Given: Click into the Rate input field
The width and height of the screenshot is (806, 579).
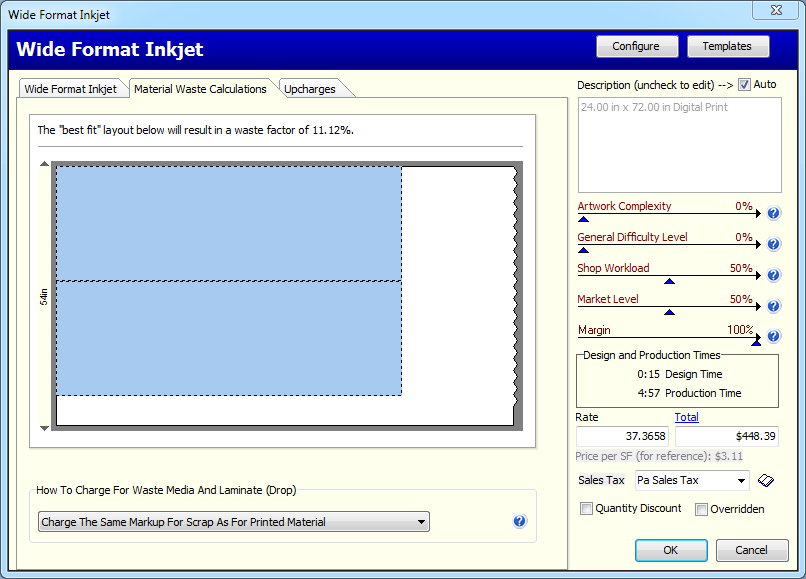Looking at the screenshot, I should [x=622, y=436].
